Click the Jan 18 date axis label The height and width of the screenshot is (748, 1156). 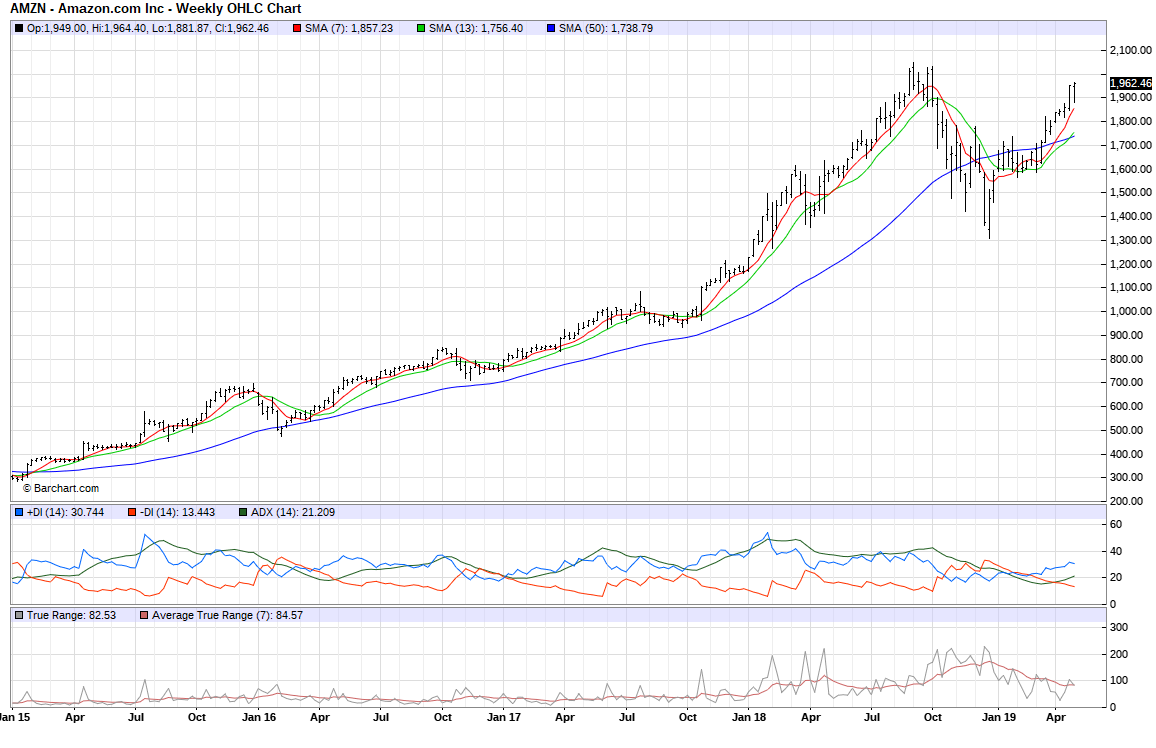tap(749, 717)
